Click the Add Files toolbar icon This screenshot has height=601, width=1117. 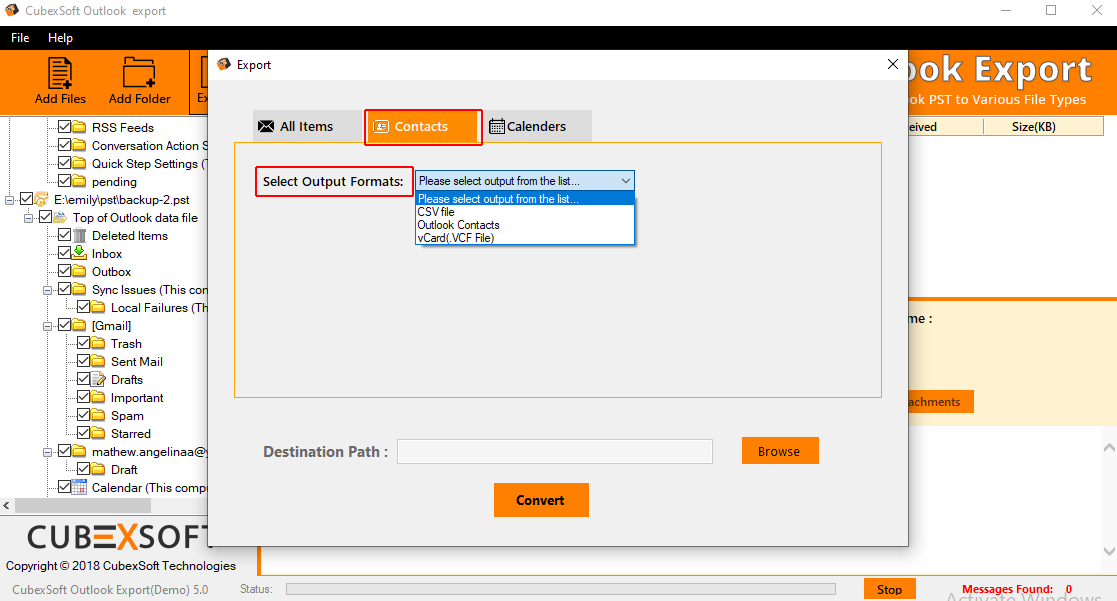click(x=60, y=74)
